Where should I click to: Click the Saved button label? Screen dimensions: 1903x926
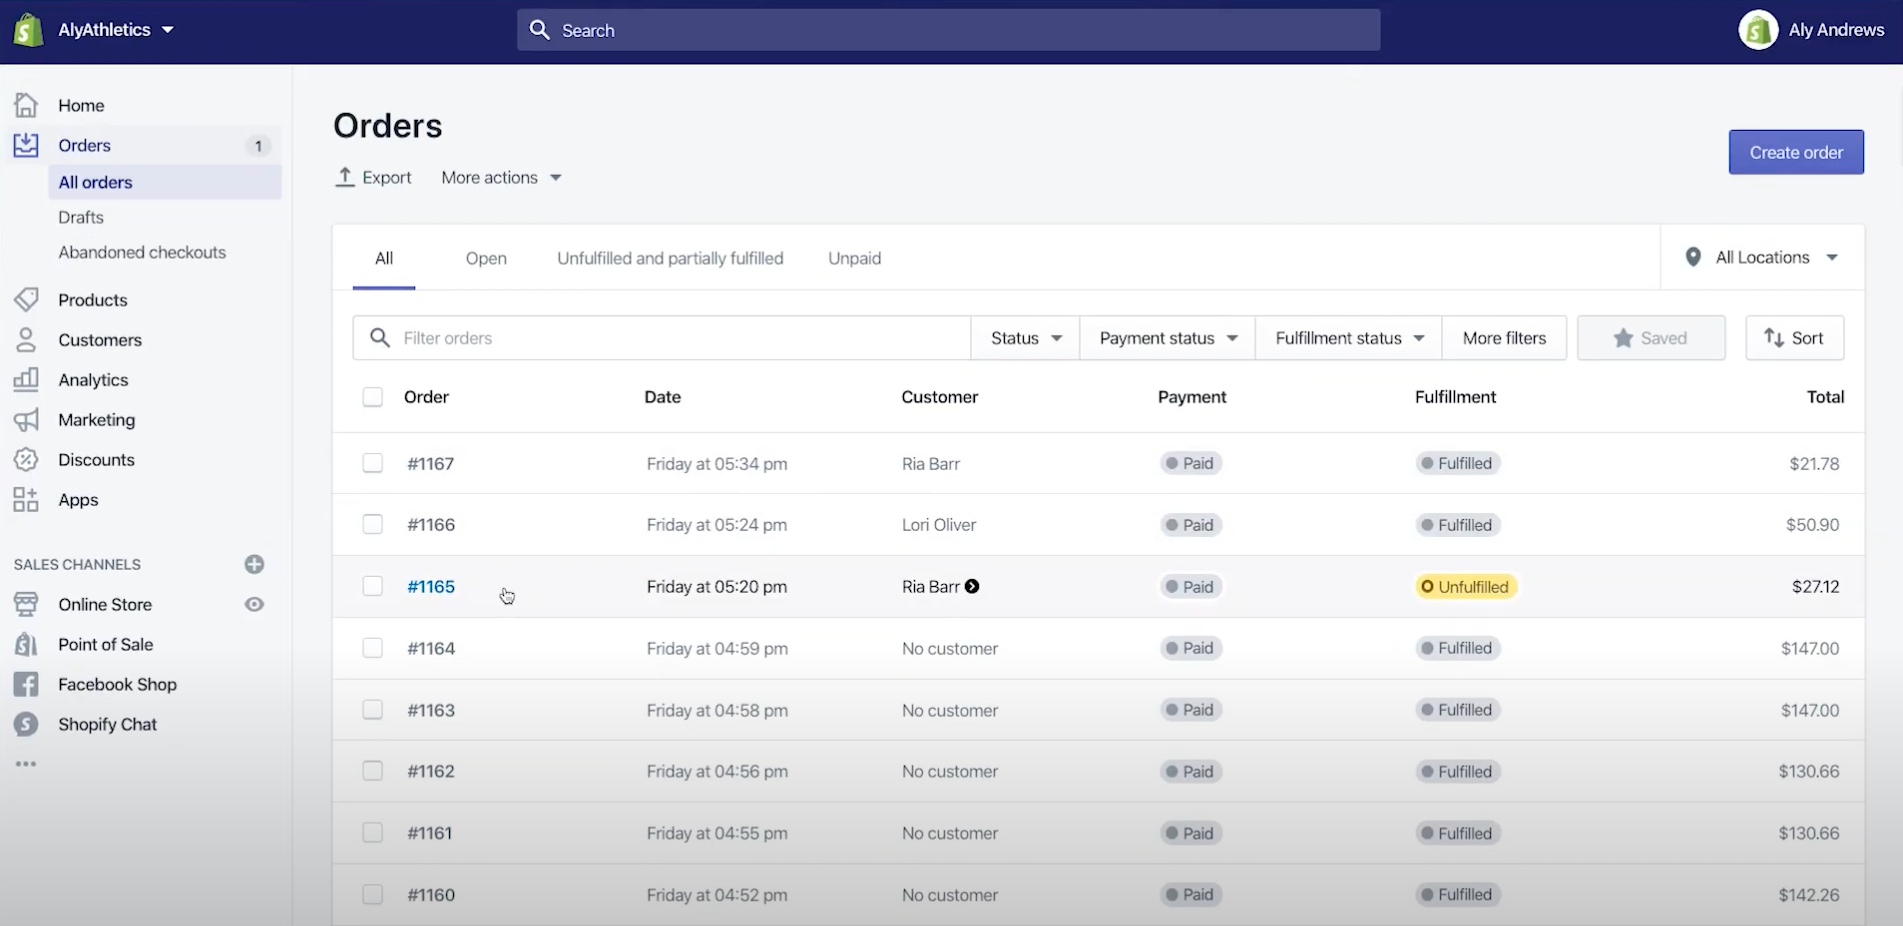click(1664, 338)
